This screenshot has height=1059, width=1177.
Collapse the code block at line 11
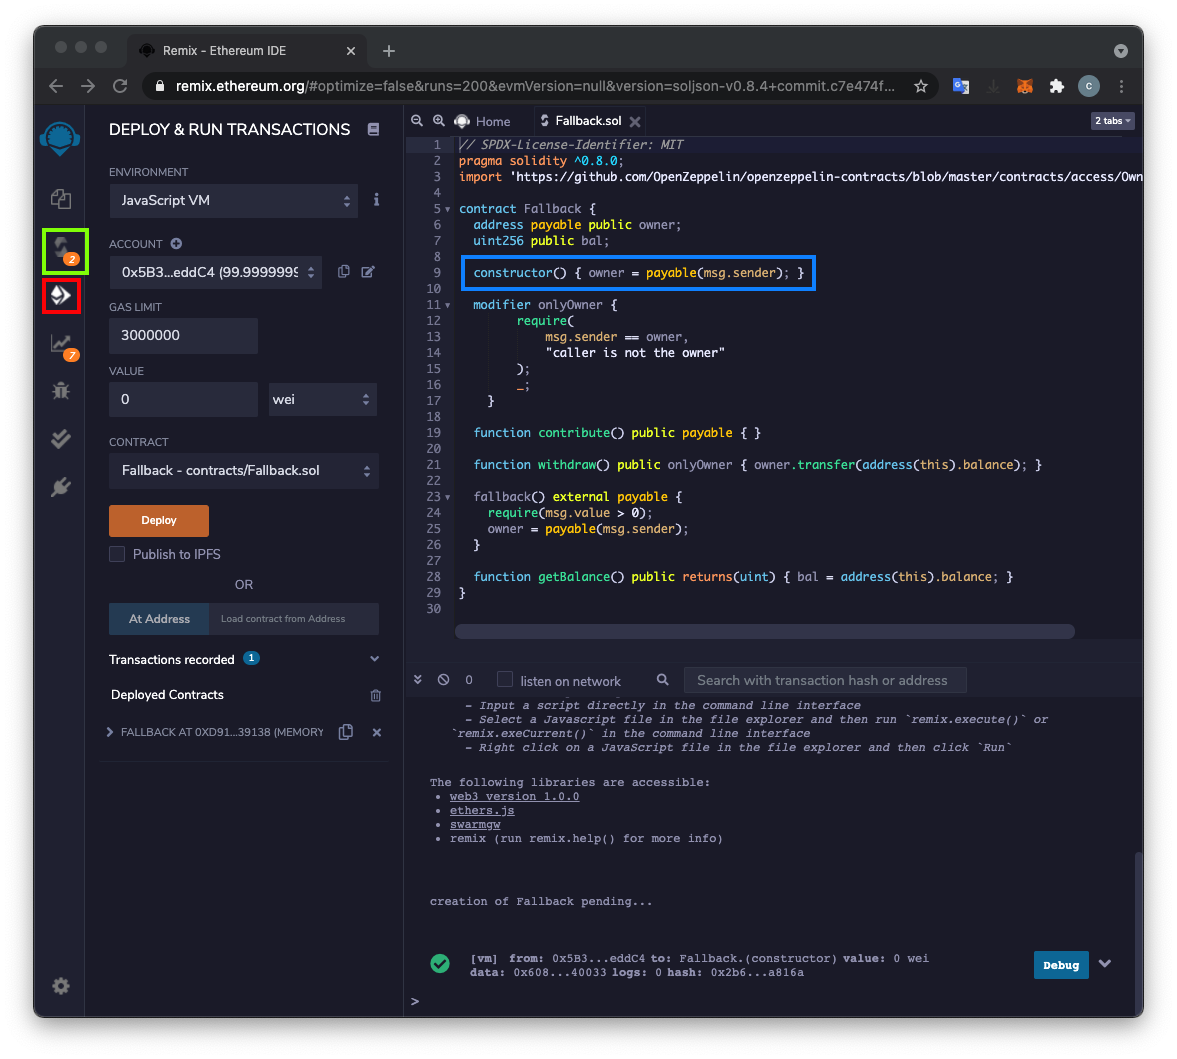pos(447,305)
